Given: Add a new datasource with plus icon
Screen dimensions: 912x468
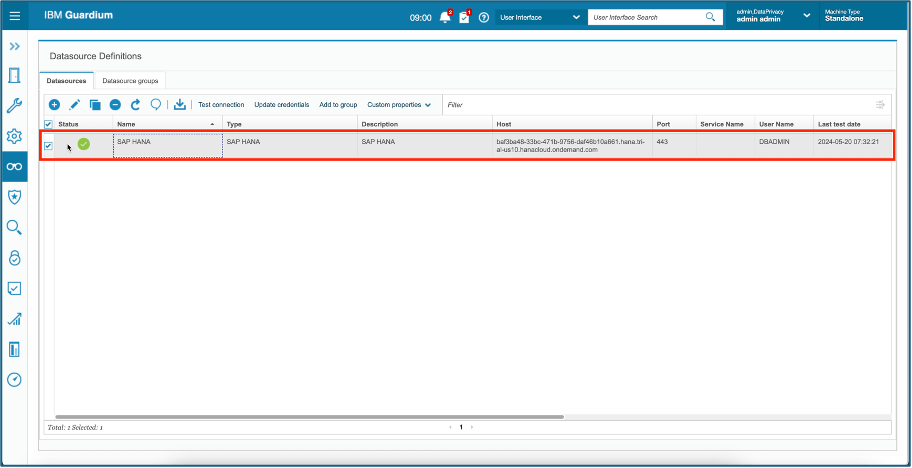Looking at the screenshot, I should (x=54, y=105).
